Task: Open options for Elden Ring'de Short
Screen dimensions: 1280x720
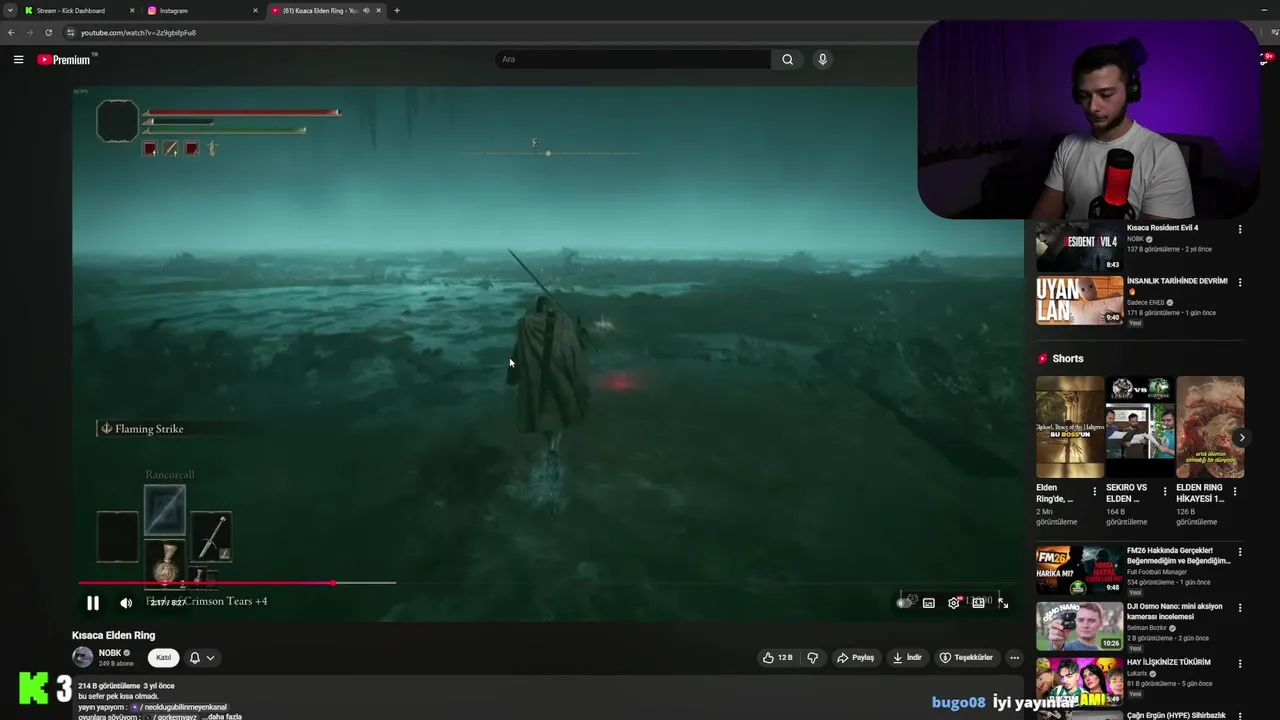Action: coord(1095,491)
